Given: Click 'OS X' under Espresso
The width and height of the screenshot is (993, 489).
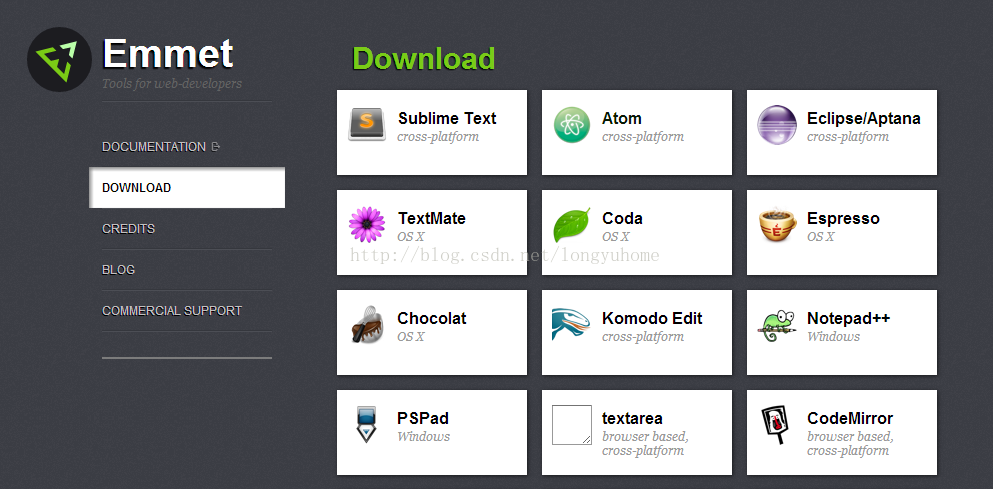Looking at the screenshot, I should [821, 237].
